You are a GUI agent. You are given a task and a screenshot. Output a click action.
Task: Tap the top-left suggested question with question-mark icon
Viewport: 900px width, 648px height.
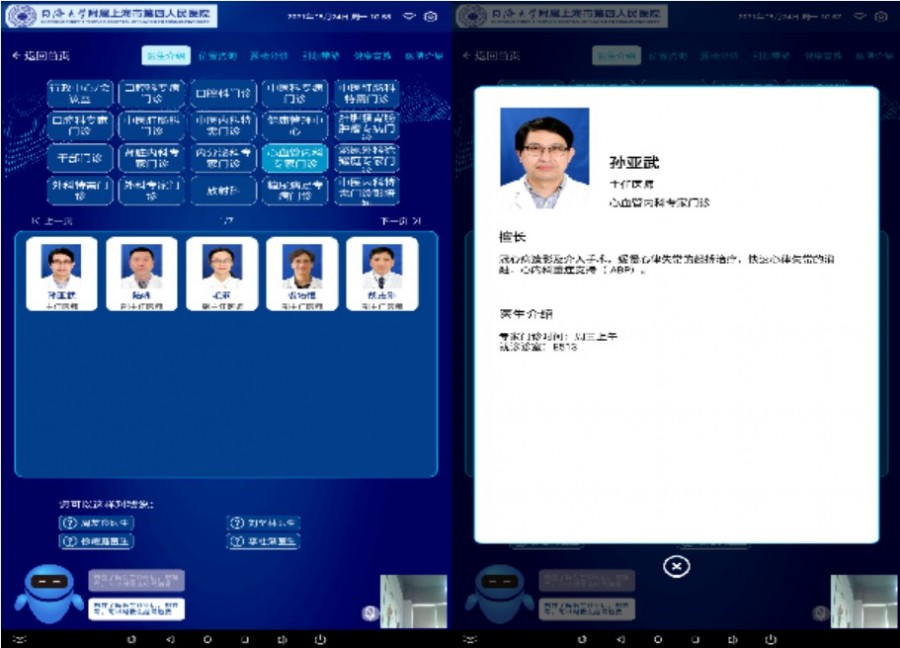pyautogui.click(x=97, y=523)
